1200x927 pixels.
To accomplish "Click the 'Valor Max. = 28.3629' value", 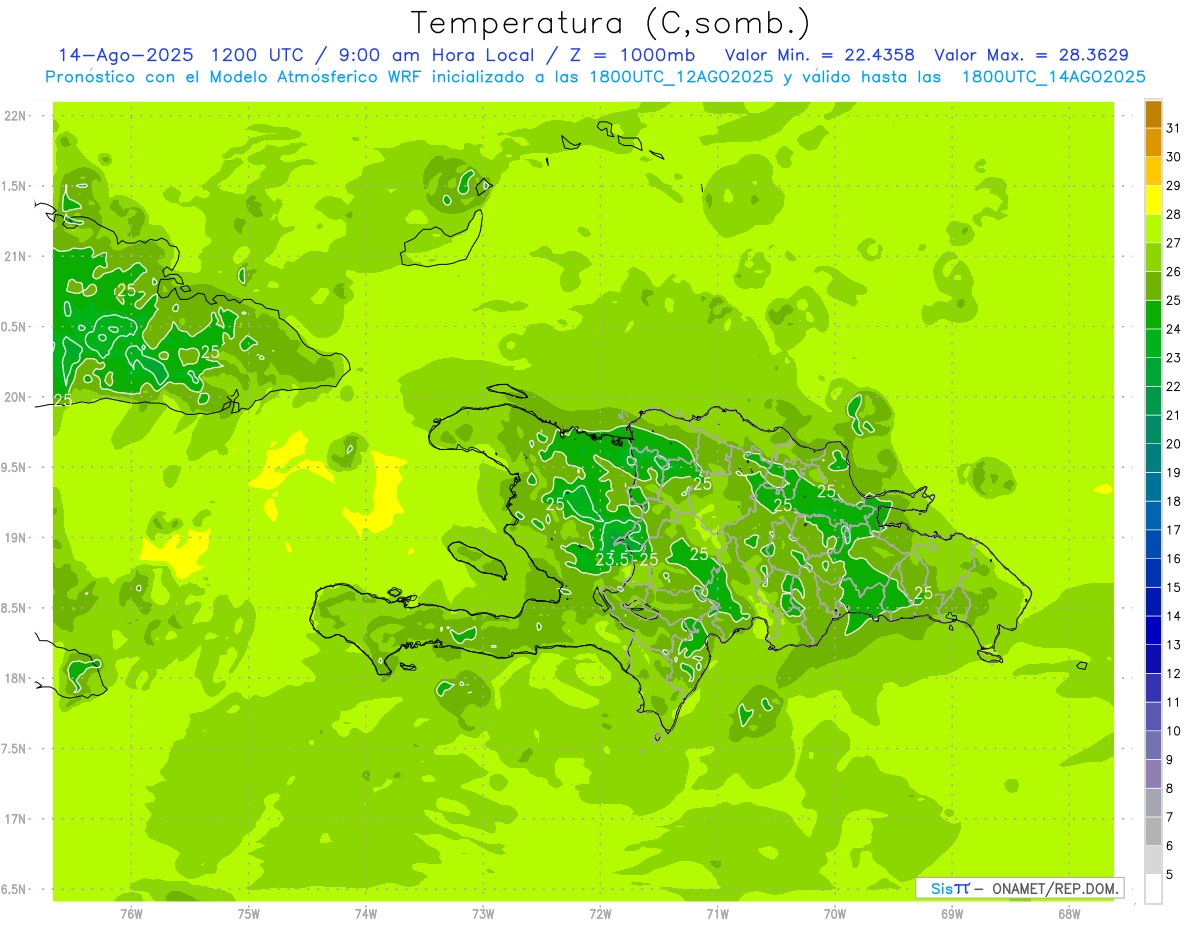I will 1032,55.
